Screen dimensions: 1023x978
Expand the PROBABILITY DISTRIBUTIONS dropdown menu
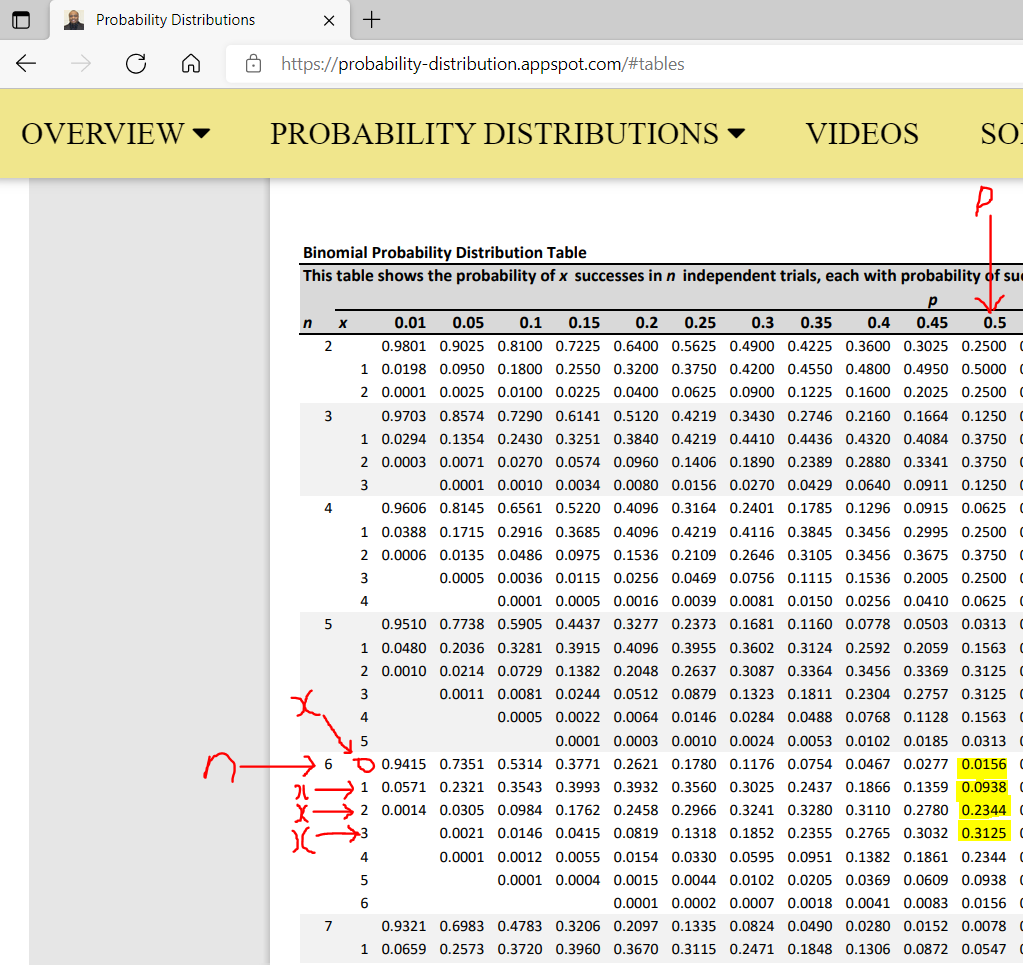coord(507,134)
